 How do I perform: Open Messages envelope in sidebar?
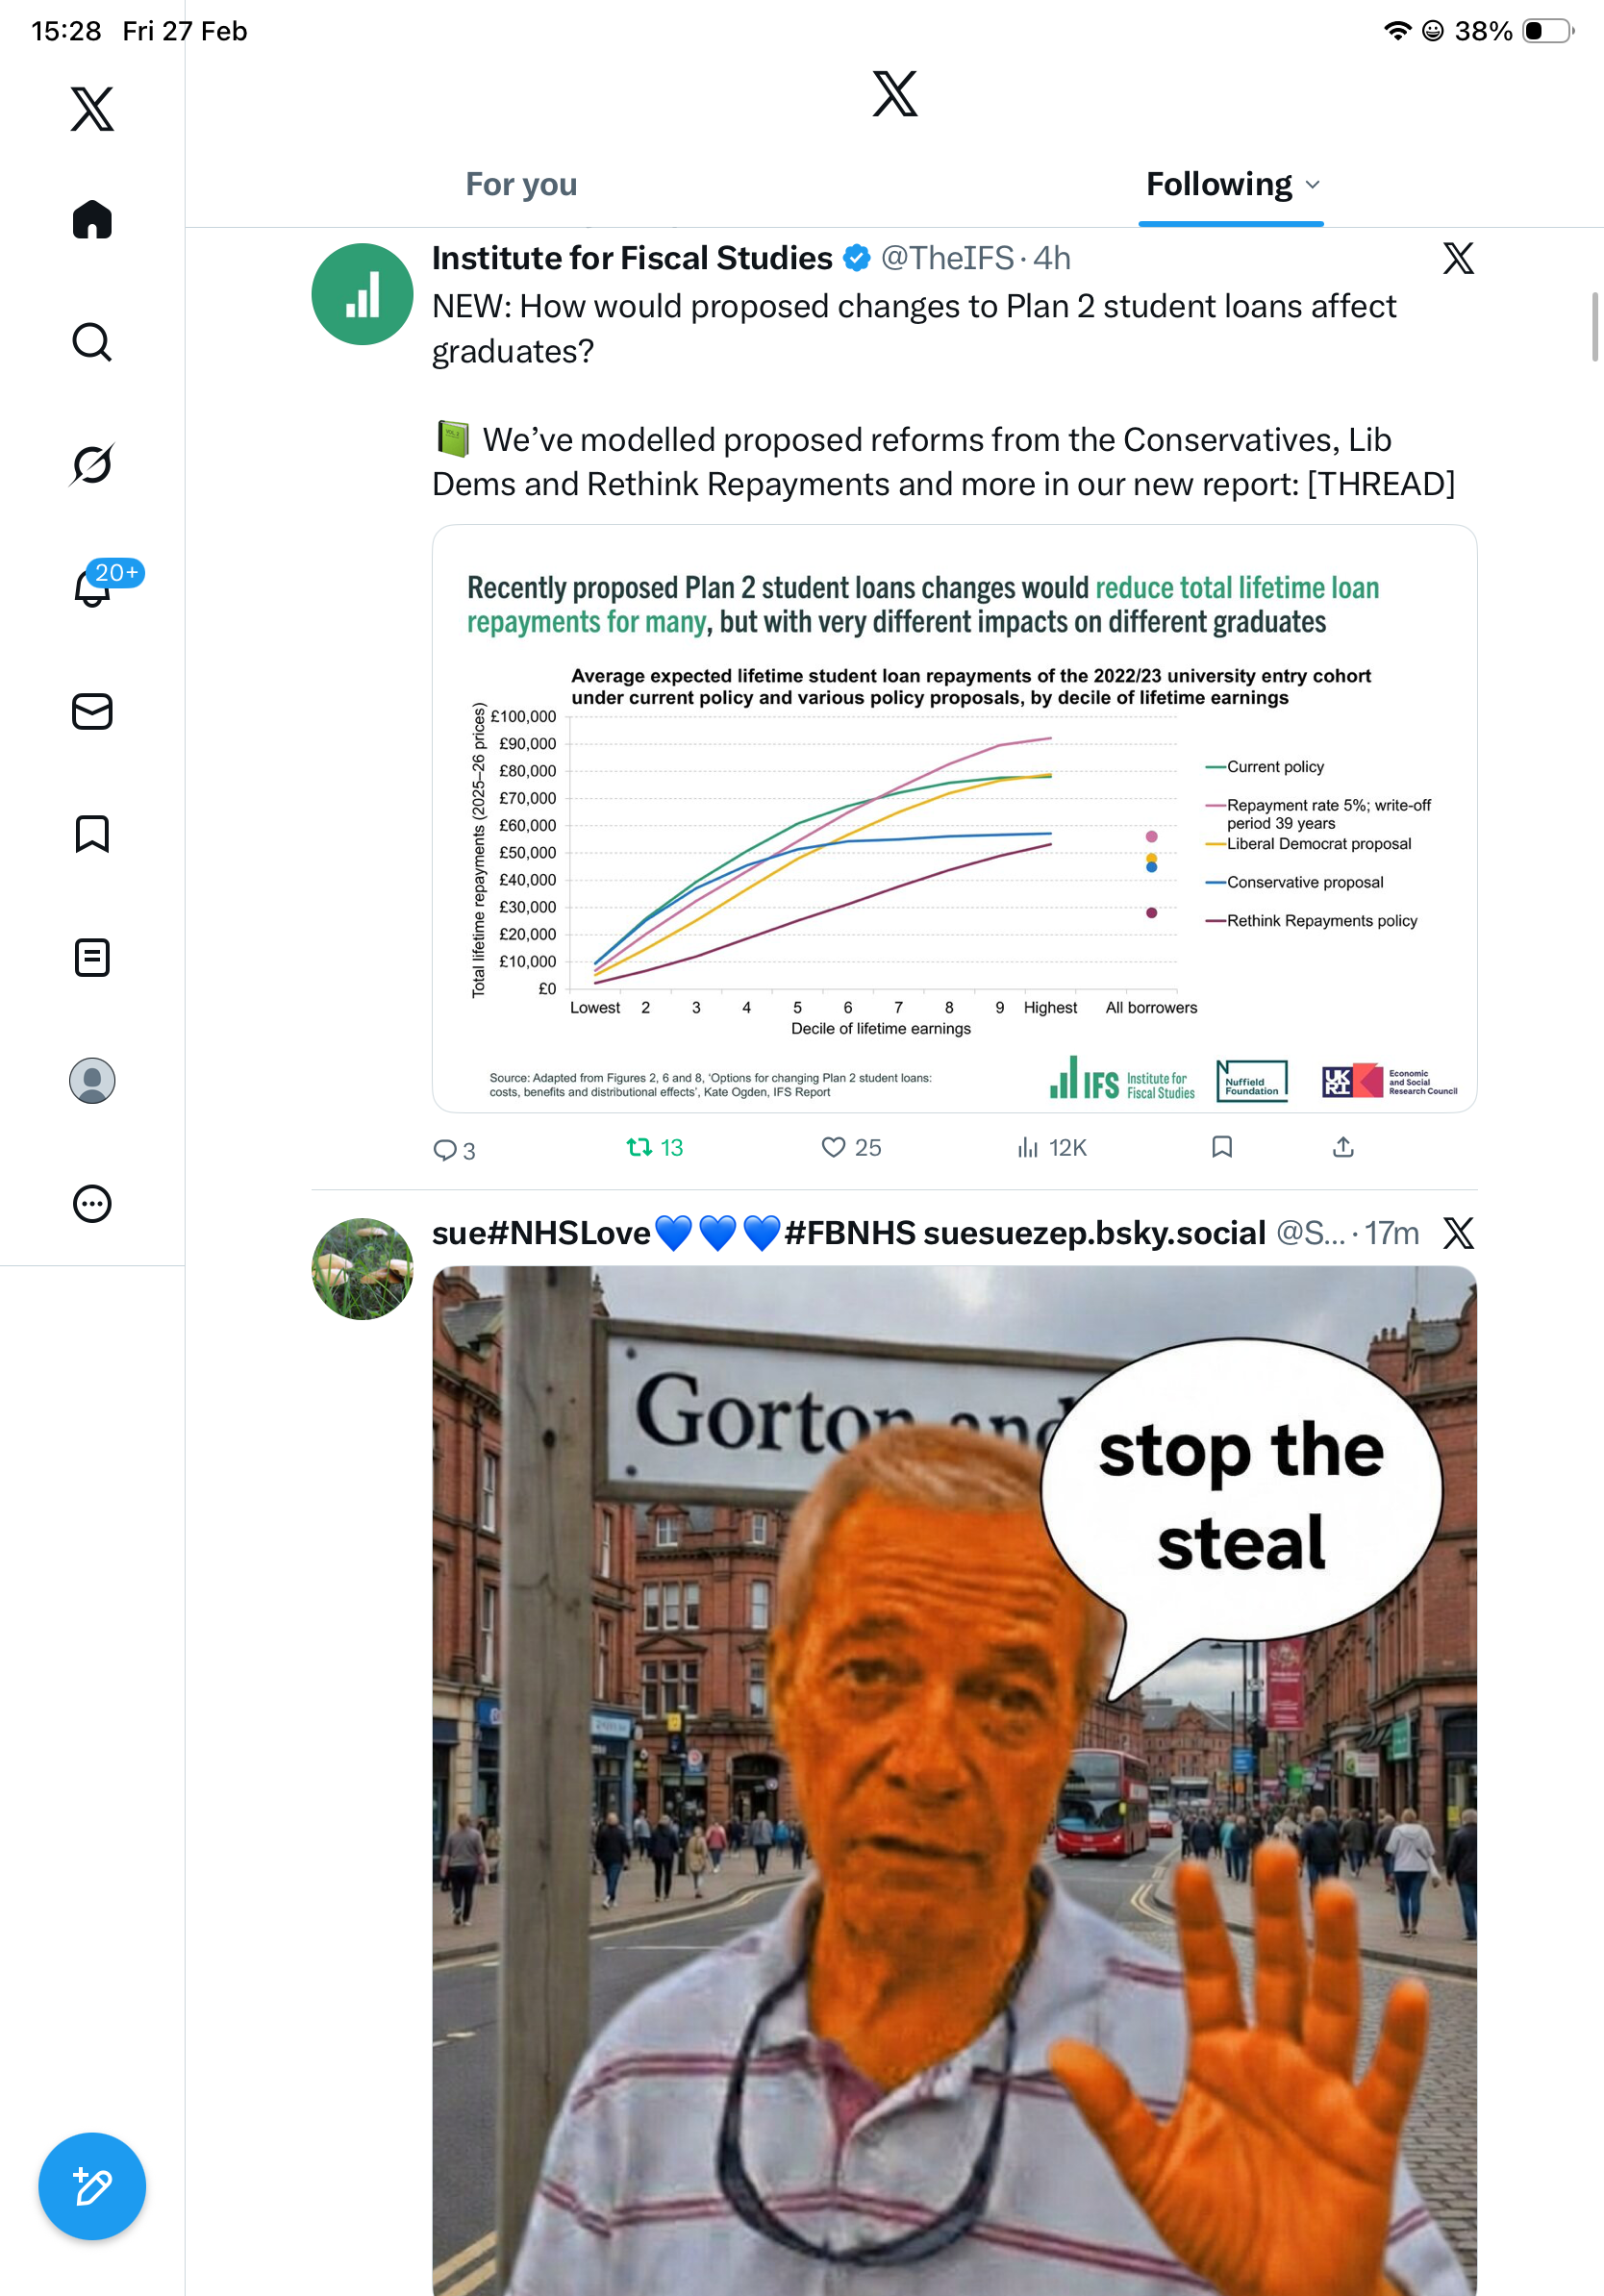[92, 711]
